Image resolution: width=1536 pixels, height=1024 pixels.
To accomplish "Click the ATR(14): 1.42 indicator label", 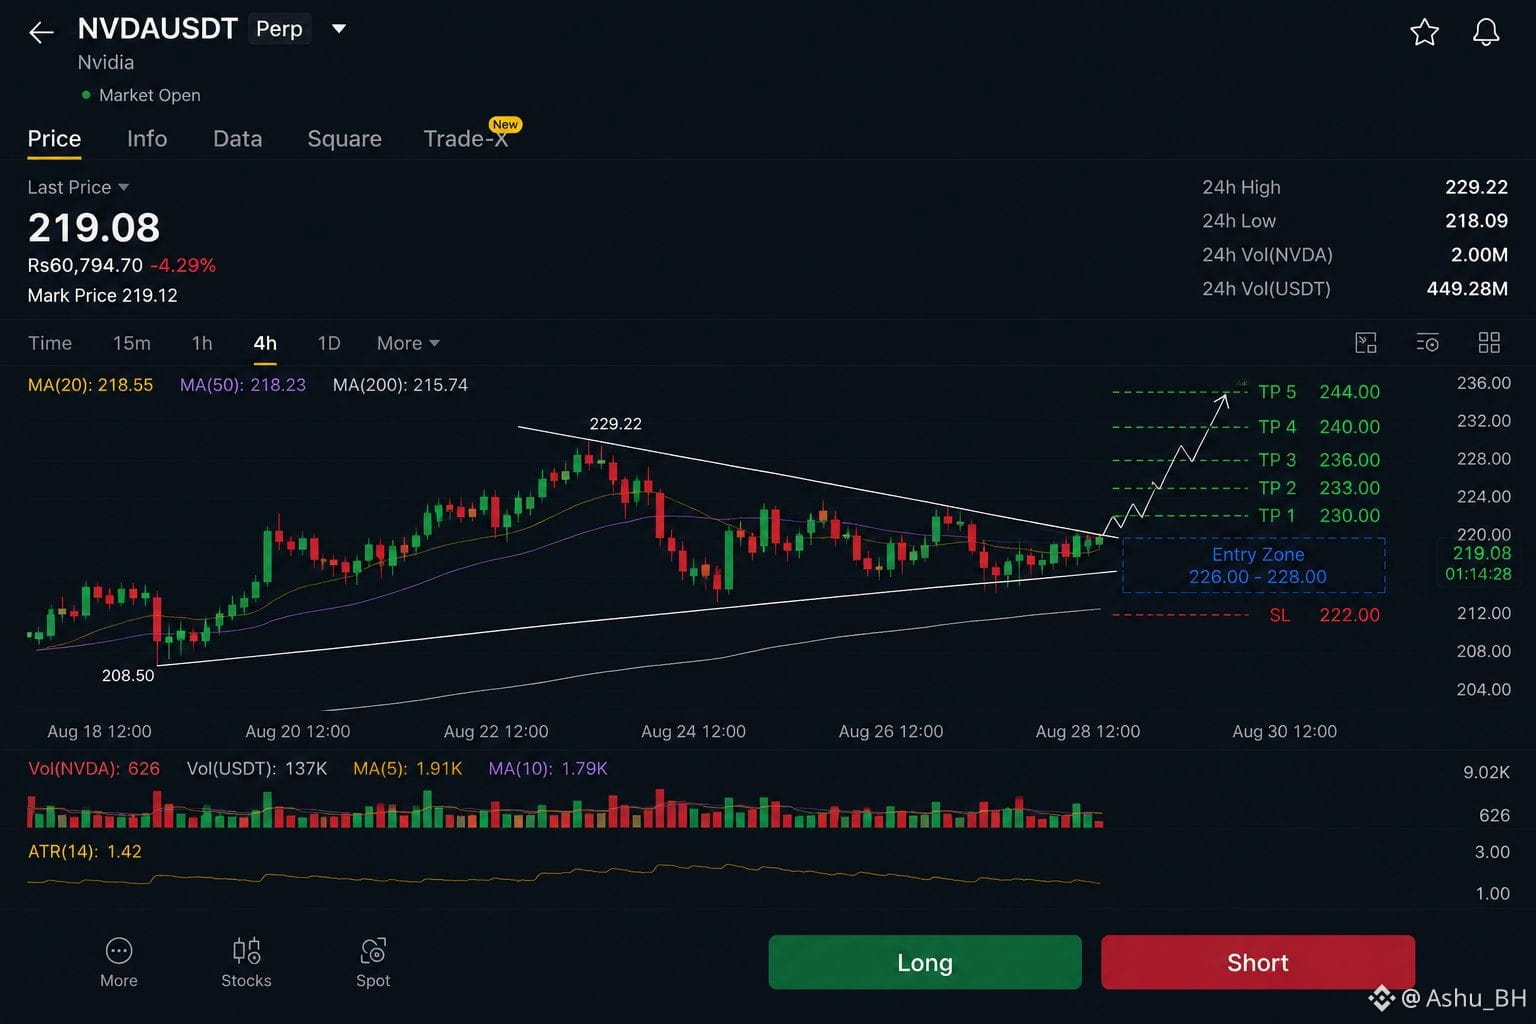I will point(85,852).
